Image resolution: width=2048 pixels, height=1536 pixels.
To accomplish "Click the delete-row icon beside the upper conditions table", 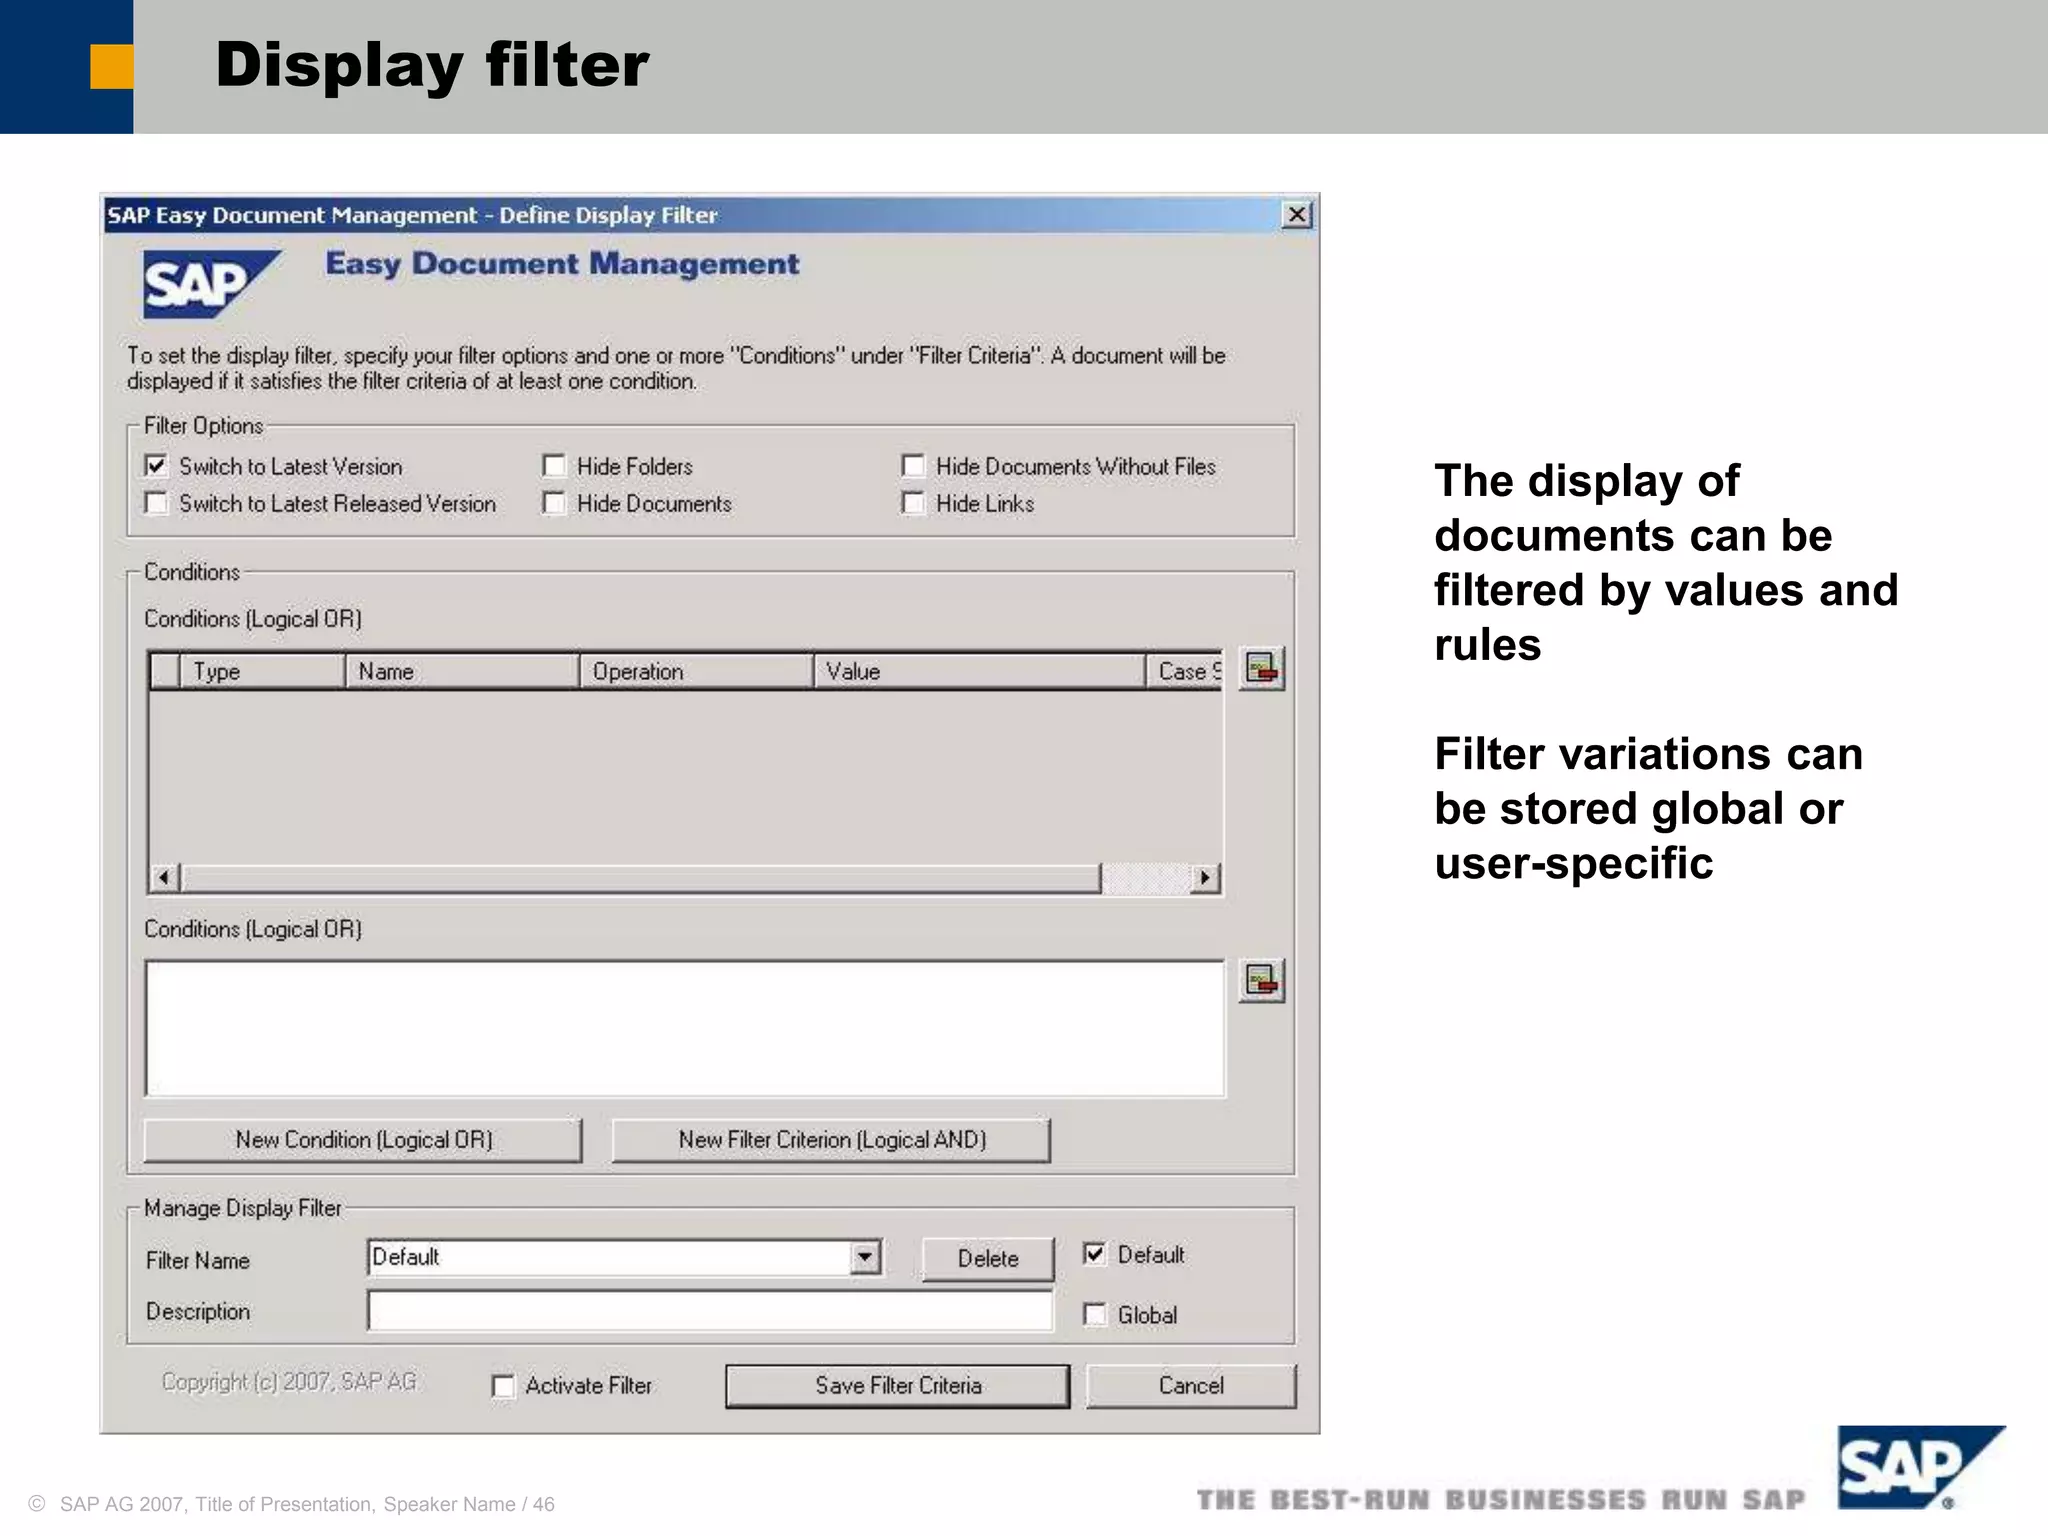I will click(x=1262, y=668).
